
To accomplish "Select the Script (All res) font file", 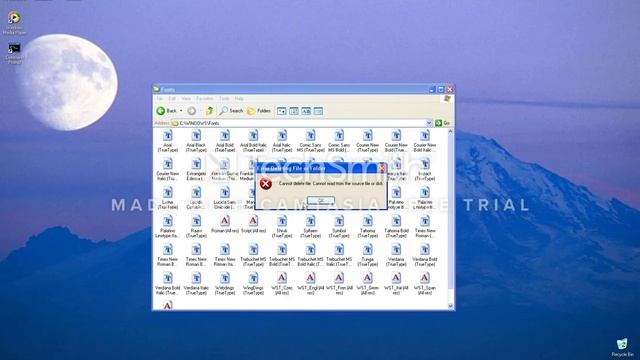I will tap(253, 224).
